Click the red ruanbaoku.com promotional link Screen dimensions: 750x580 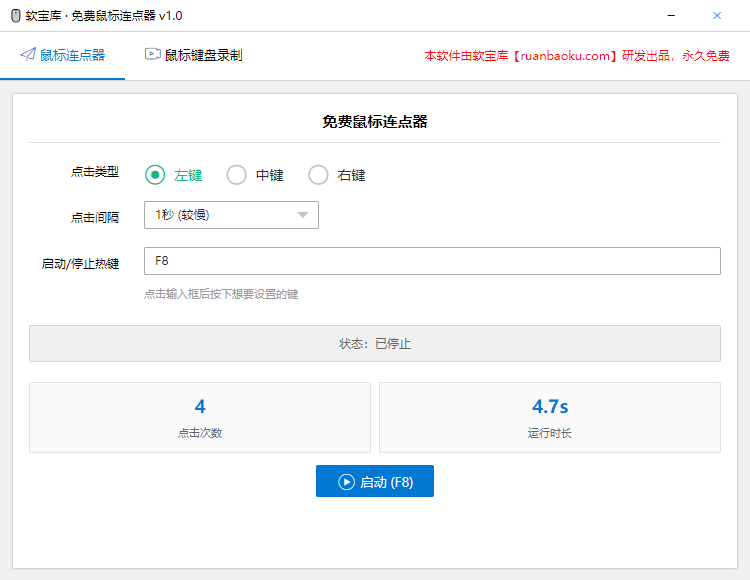coord(577,56)
